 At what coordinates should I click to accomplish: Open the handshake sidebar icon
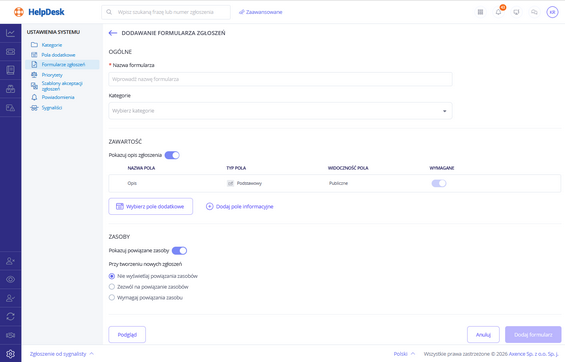click(x=10, y=335)
